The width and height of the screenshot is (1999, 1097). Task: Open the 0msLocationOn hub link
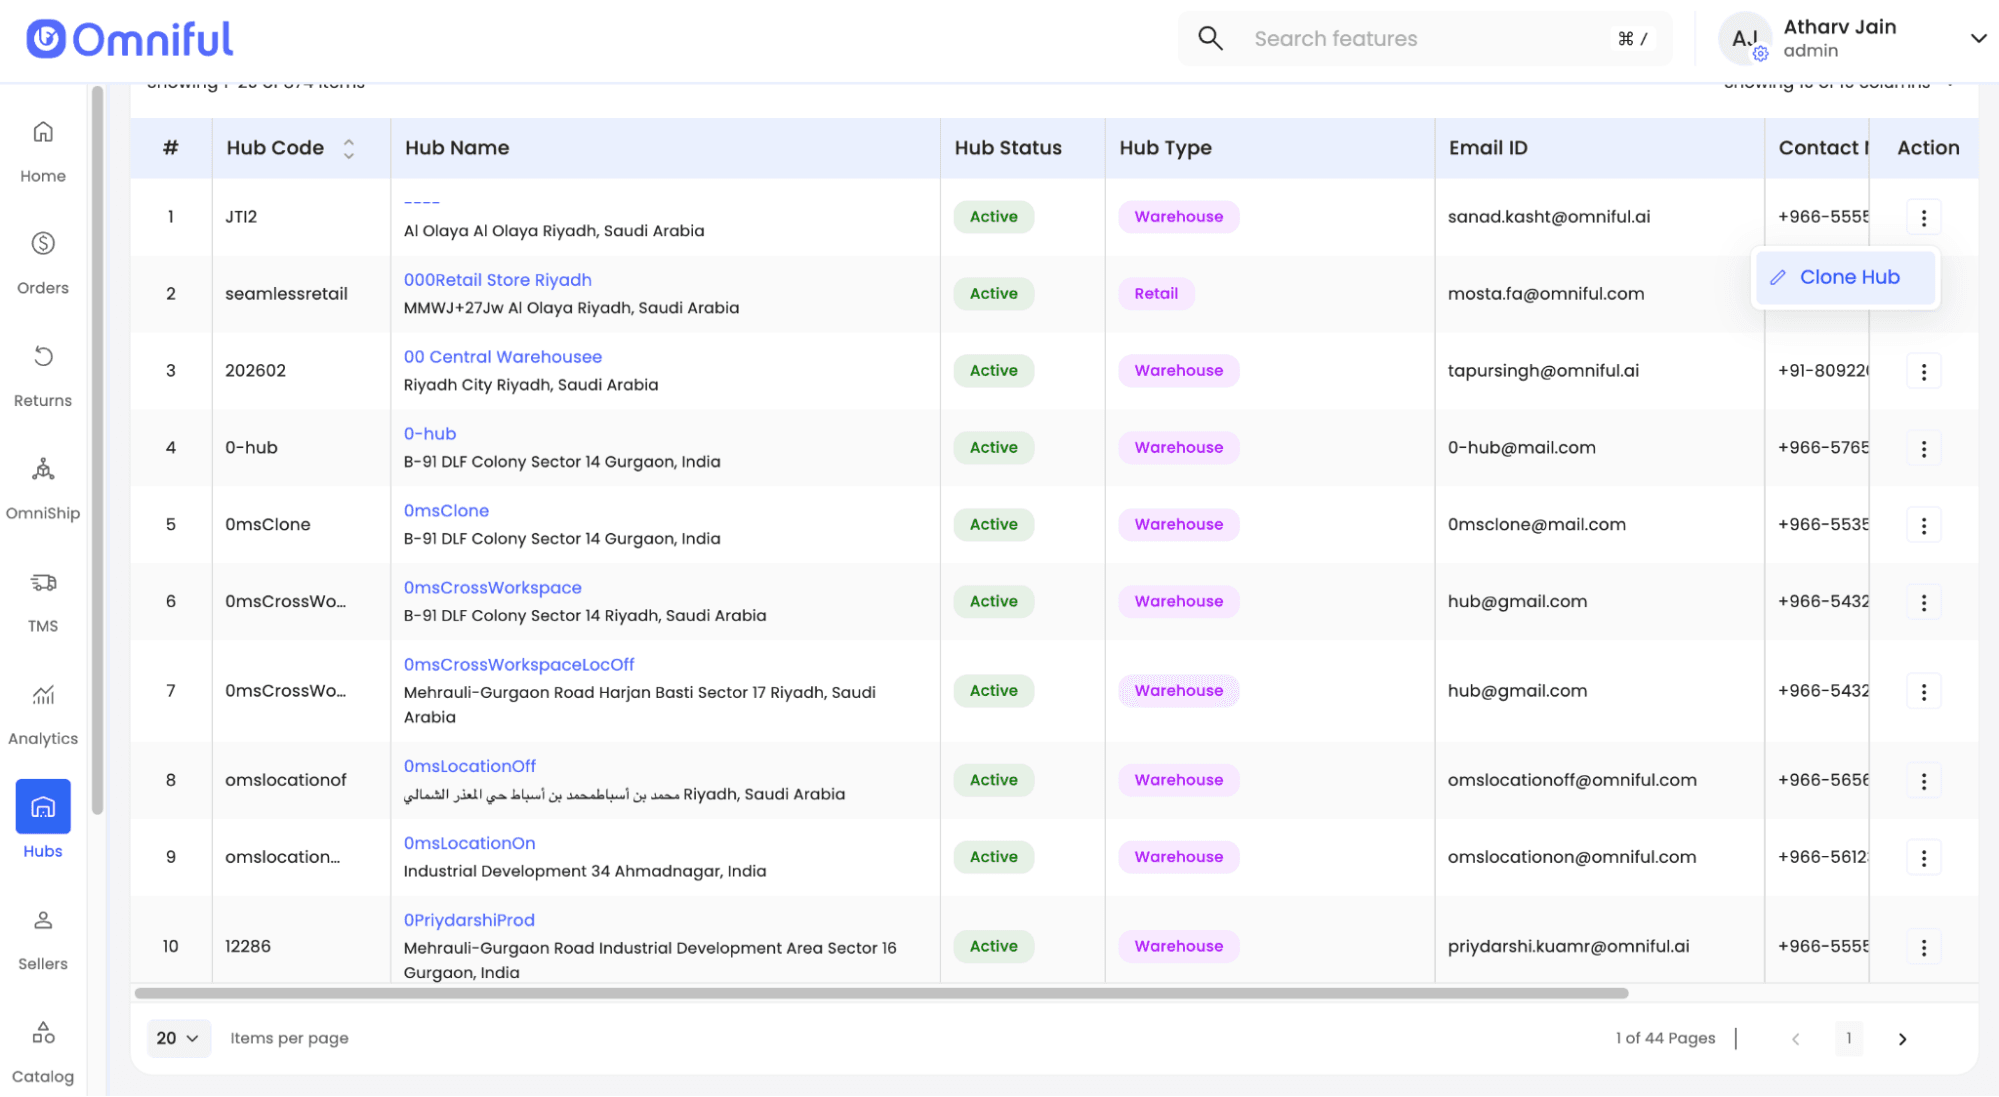click(469, 843)
